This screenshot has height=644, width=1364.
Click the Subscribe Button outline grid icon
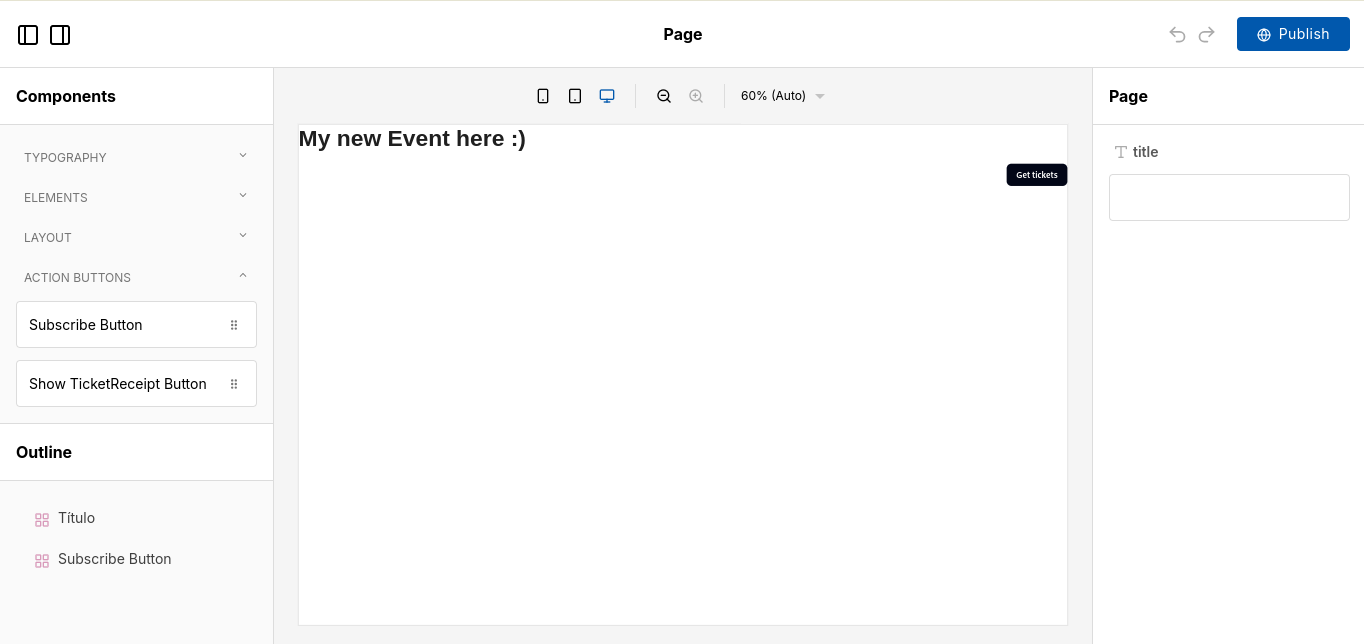(42, 561)
